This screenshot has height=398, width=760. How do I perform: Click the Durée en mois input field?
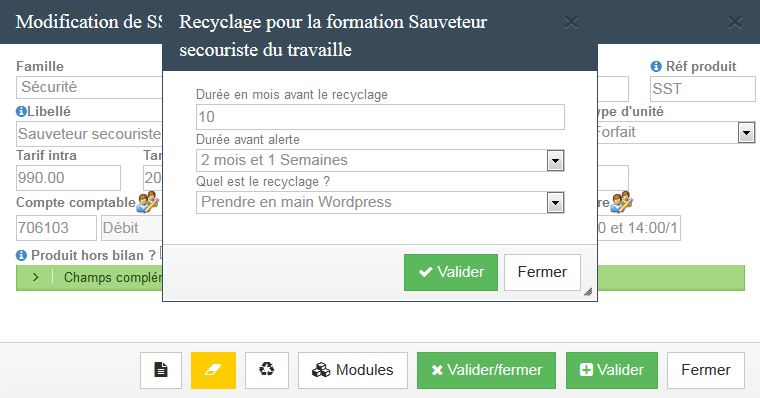tap(380, 117)
